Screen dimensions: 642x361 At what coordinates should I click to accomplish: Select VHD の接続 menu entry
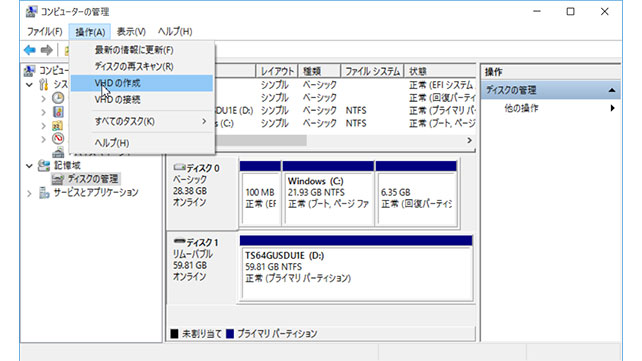coord(142,99)
